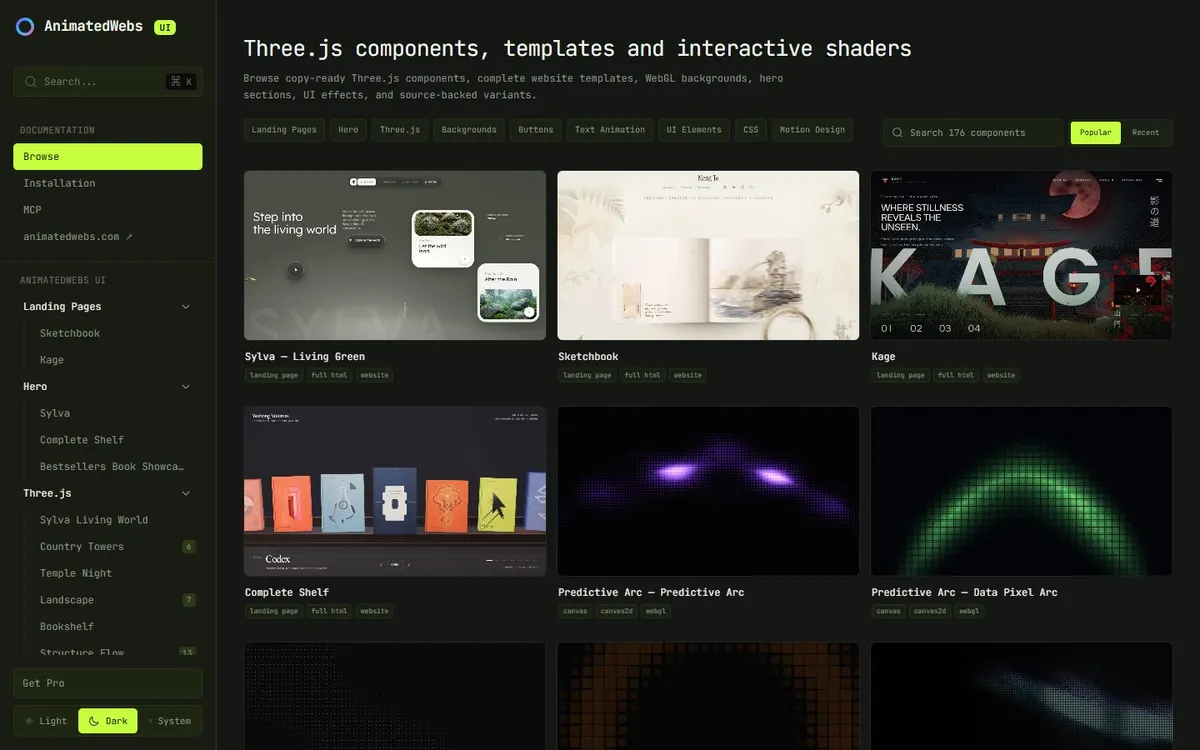Click AnimatedWebs brand name text
The image size is (1200, 750).
93,27
